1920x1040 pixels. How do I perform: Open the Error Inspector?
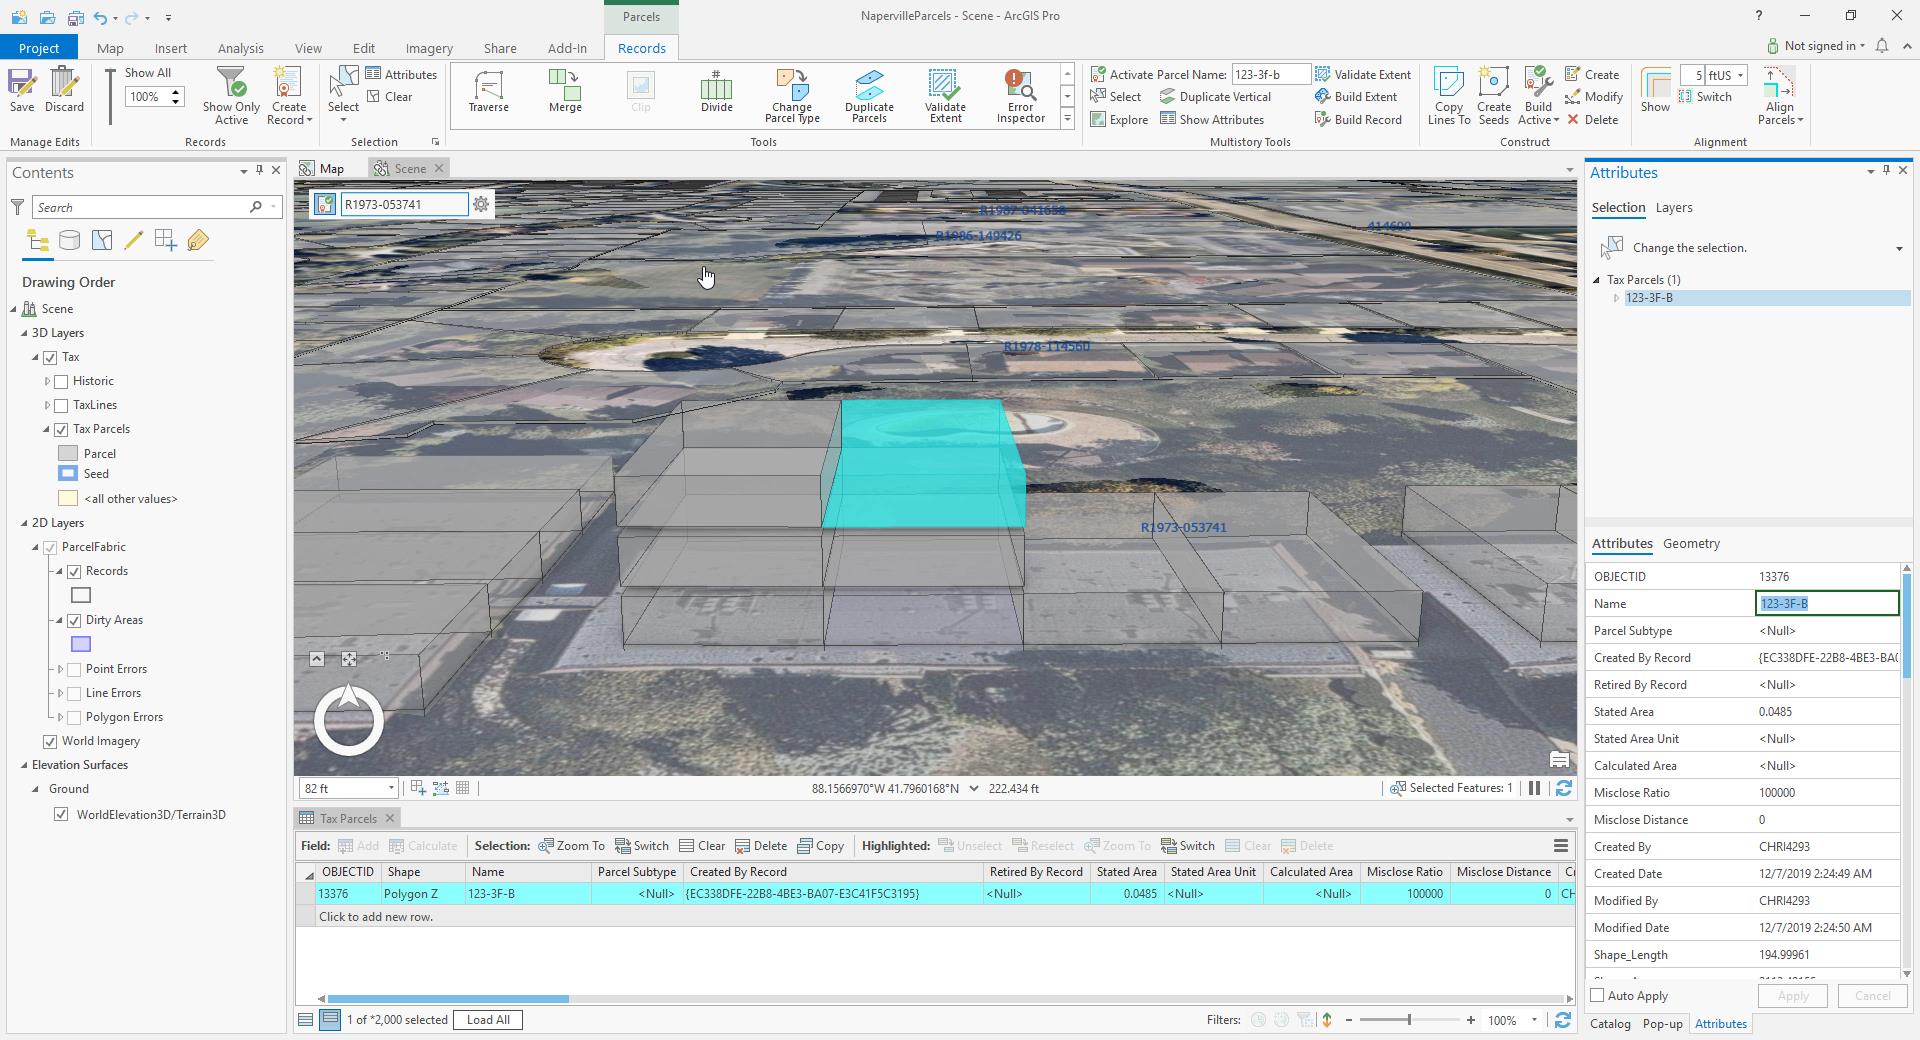pyautogui.click(x=1018, y=93)
